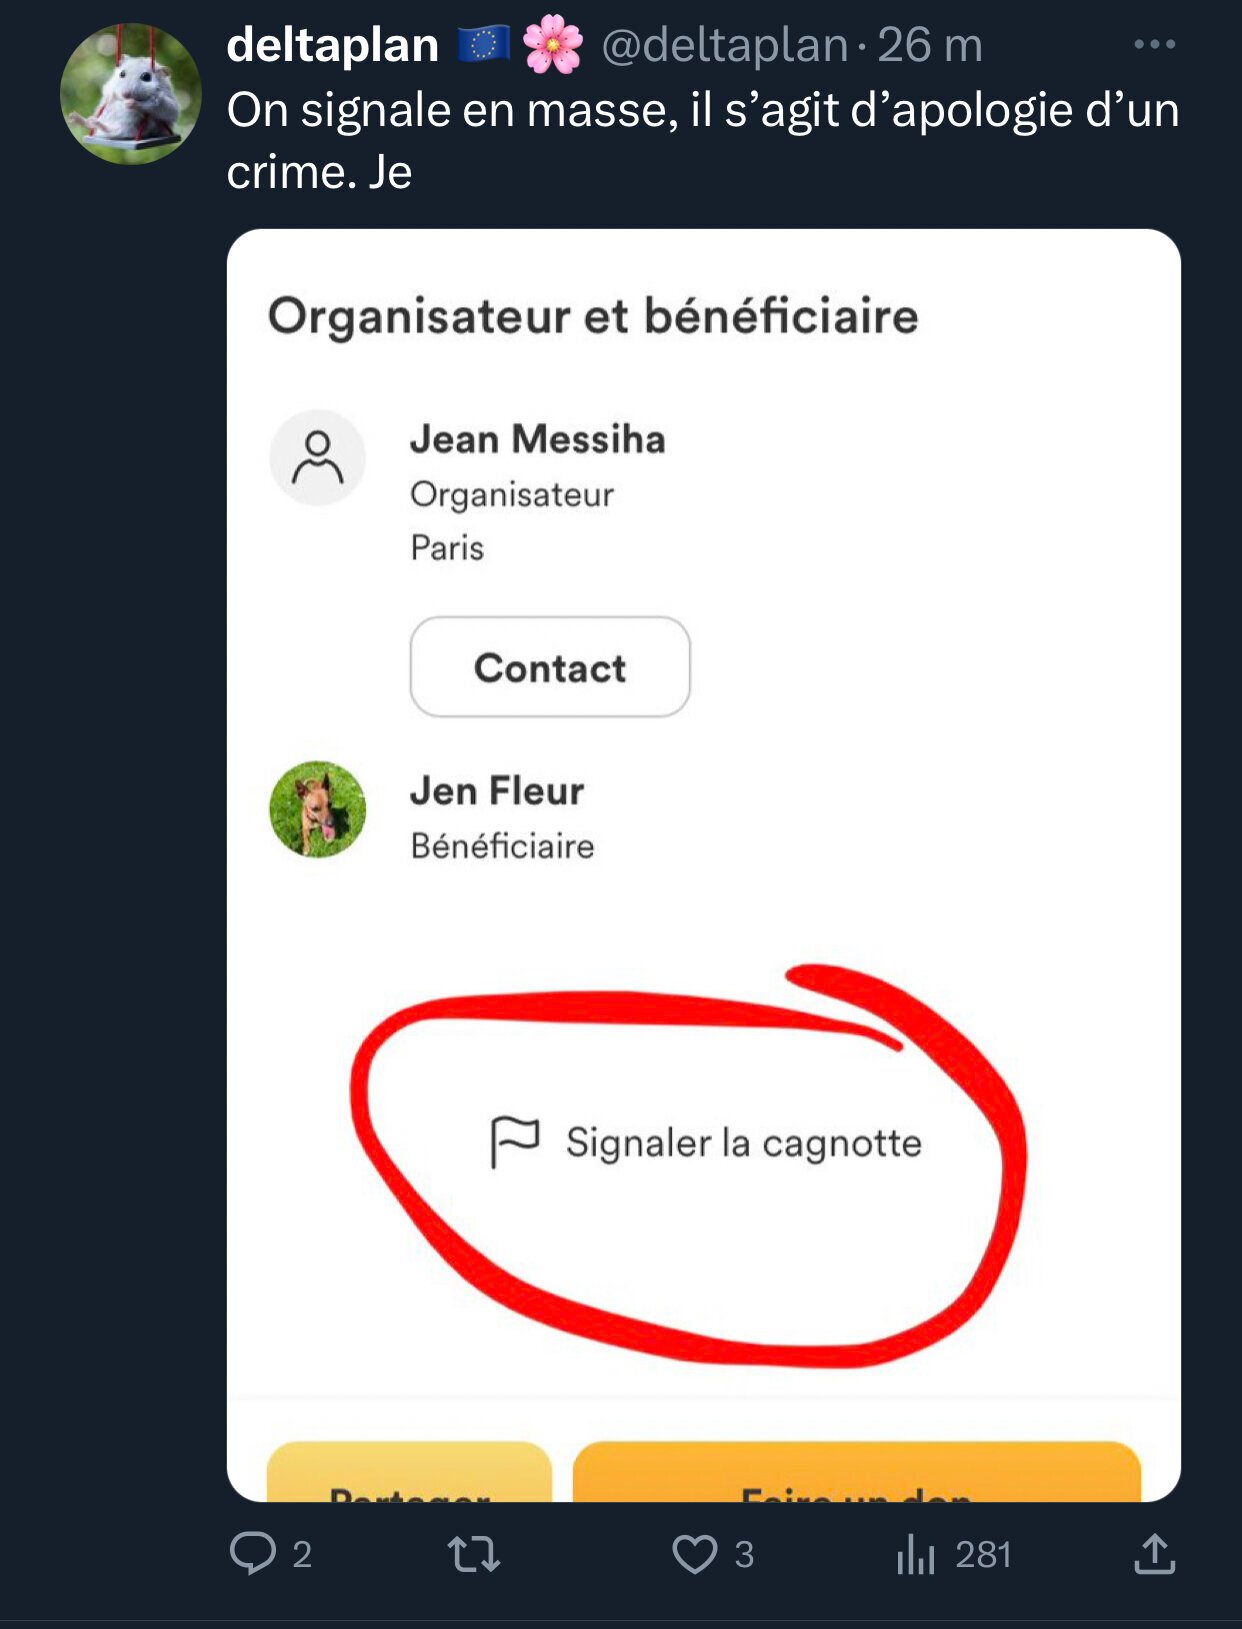Open the @deltaplan handle link
Image resolution: width=1242 pixels, height=1629 pixels.
[x=725, y=46]
